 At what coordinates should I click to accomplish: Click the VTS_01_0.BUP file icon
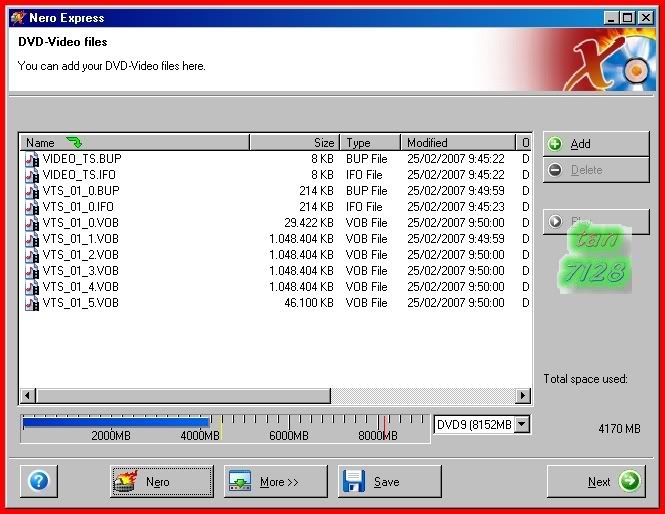[x=32, y=192]
